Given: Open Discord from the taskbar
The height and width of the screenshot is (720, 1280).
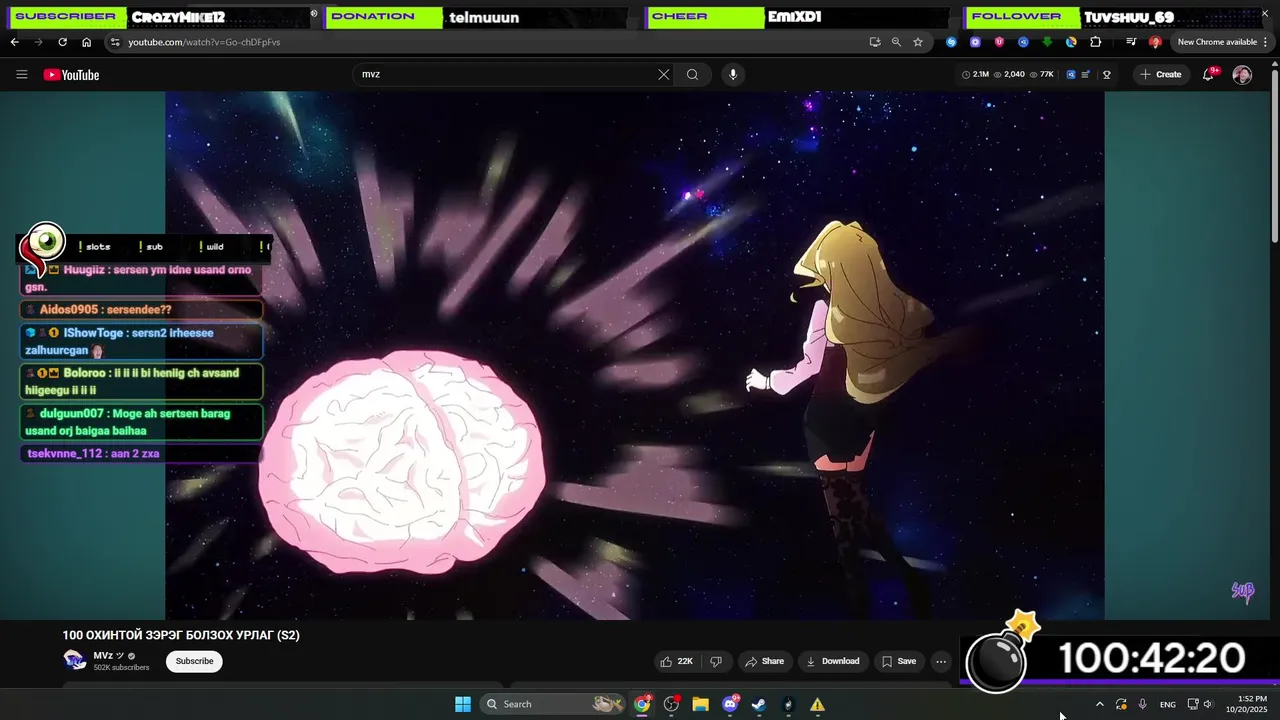Looking at the screenshot, I should 730,704.
